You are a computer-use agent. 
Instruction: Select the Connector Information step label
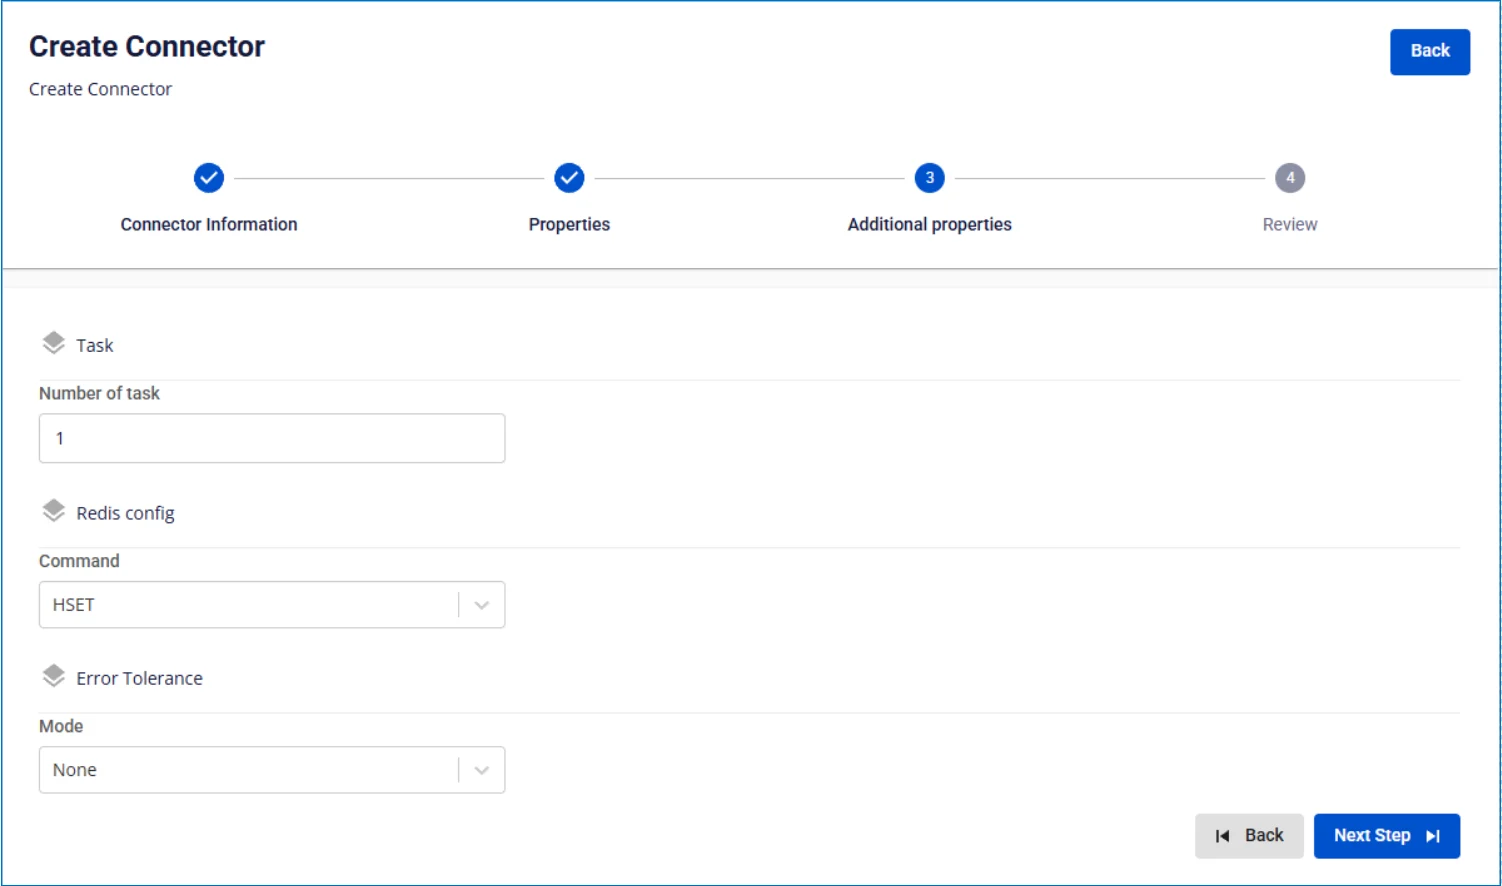coord(209,224)
